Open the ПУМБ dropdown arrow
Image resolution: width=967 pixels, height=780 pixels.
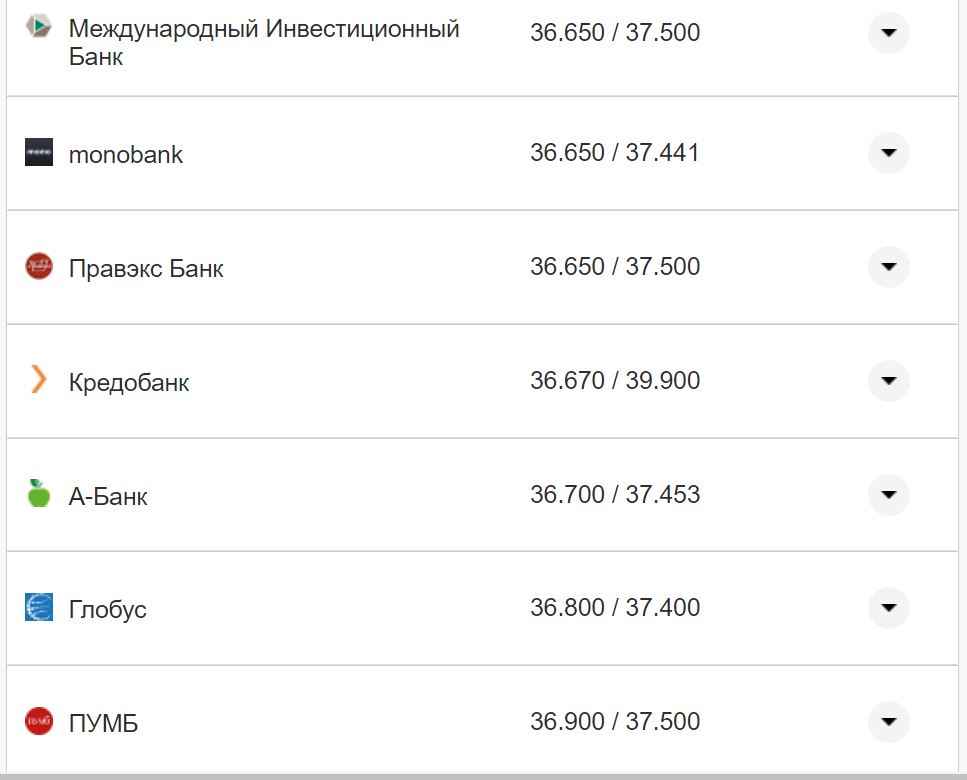(888, 720)
